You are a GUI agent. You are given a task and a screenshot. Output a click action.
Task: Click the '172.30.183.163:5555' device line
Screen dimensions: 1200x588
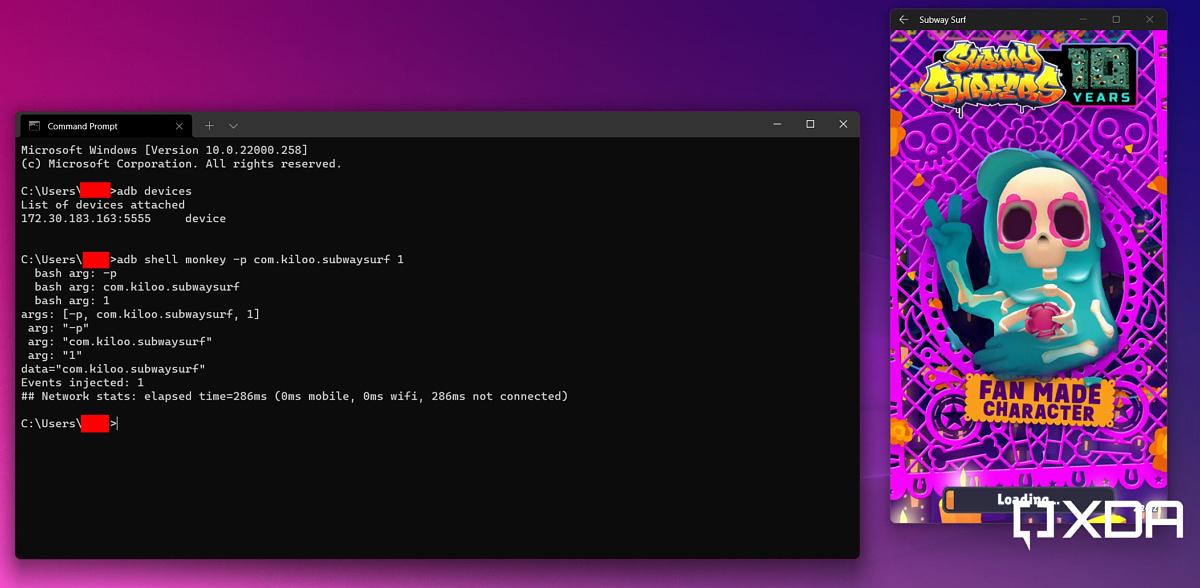pos(123,218)
